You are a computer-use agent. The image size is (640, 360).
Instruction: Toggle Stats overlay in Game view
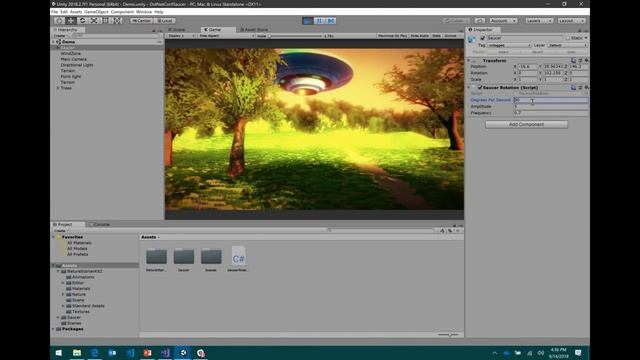(x=436, y=36)
